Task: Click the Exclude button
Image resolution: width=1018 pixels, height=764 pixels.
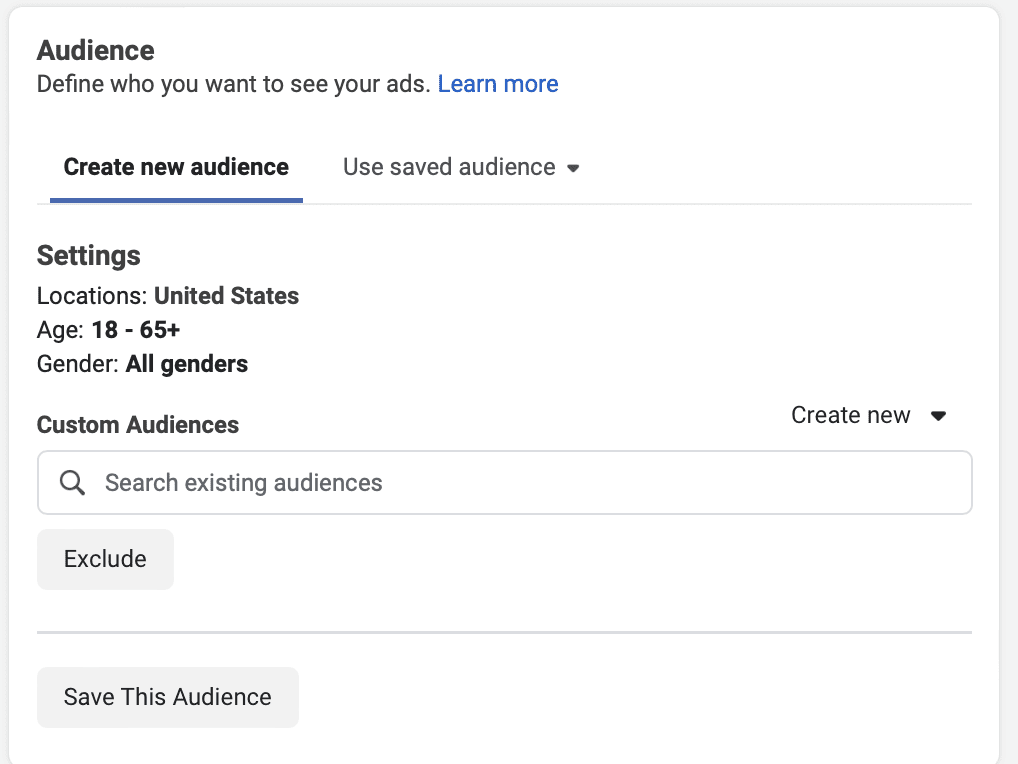Action: [x=105, y=559]
